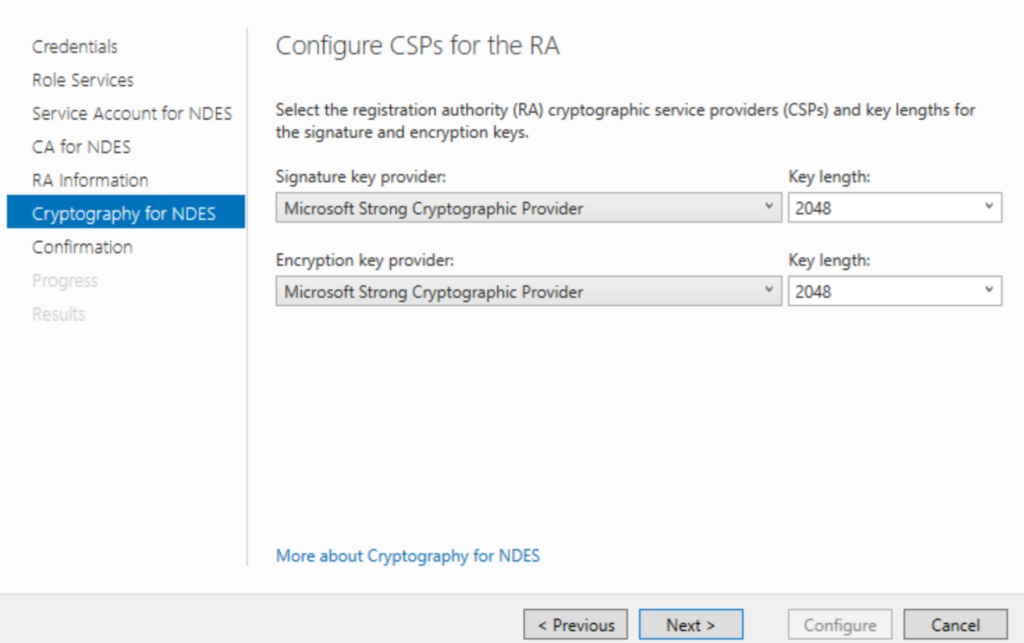Click the Key length label above signature length
The width and height of the screenshot is (1024, 643).
[829, 176]
